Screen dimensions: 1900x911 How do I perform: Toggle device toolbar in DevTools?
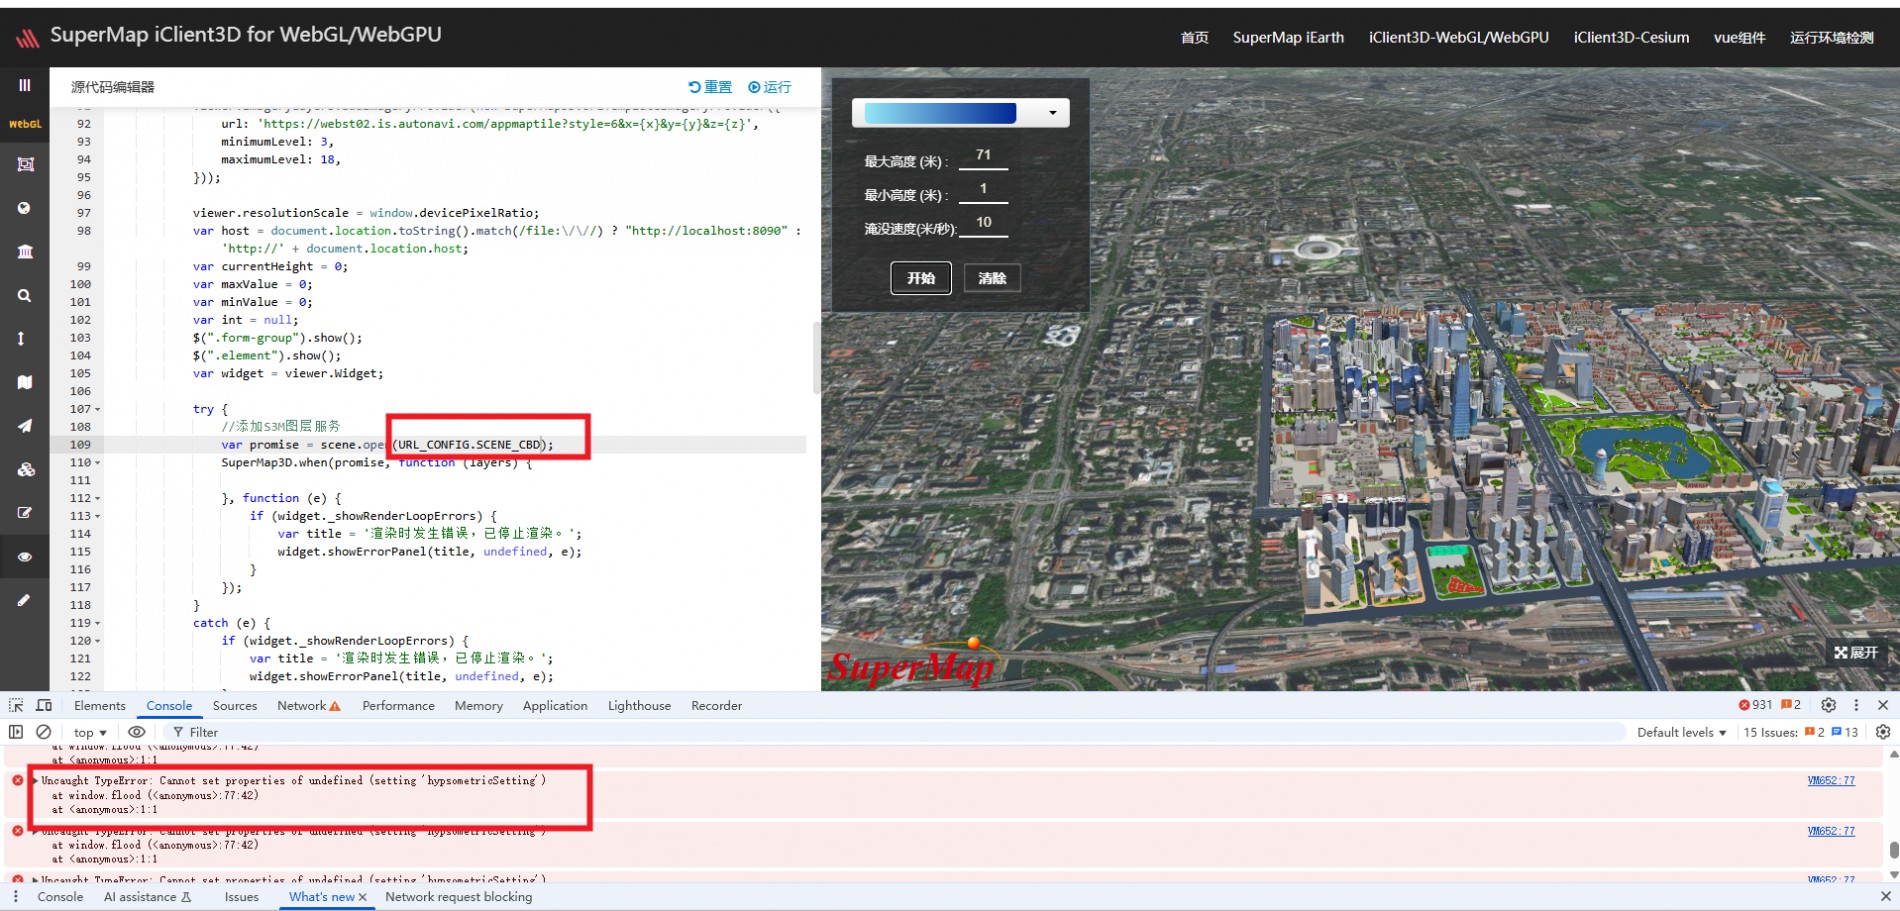44,705
